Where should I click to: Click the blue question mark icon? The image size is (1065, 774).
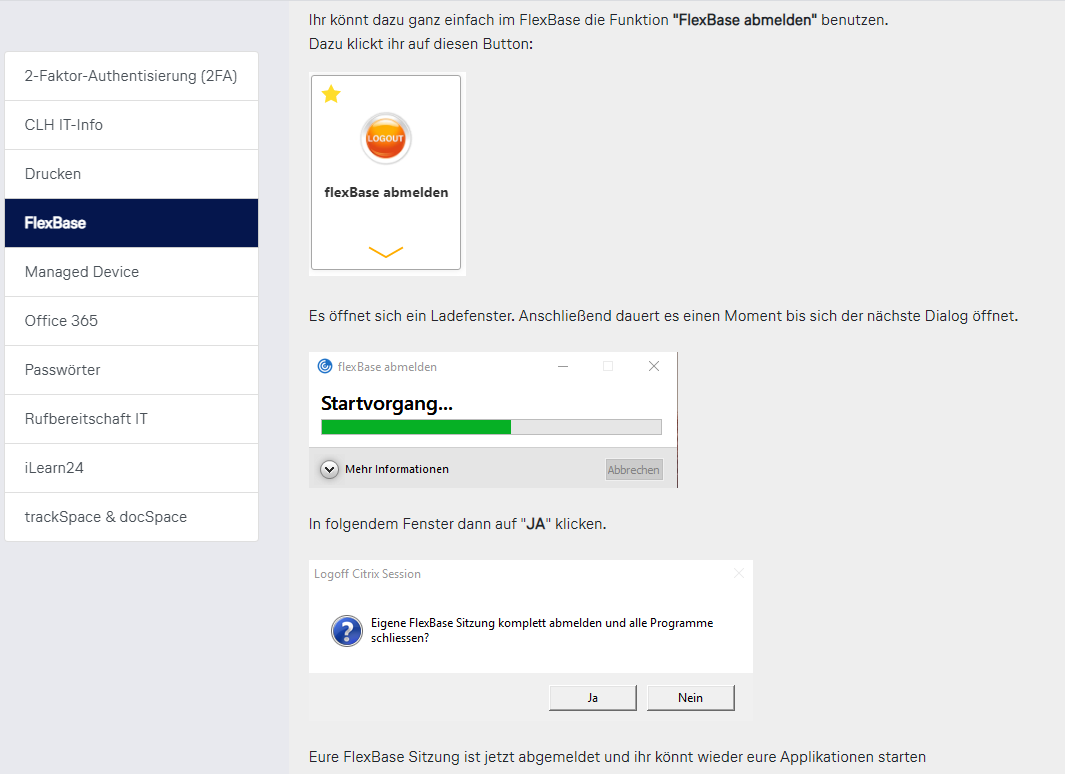[346, 631]
